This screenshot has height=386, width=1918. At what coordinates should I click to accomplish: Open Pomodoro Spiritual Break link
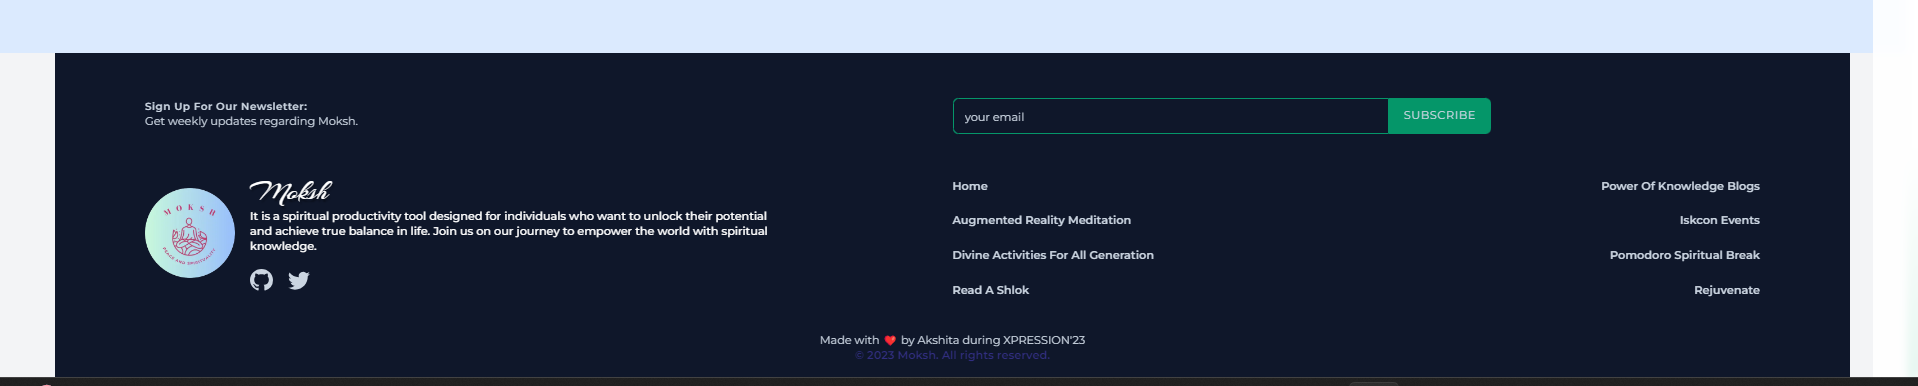click(1684, 255)
